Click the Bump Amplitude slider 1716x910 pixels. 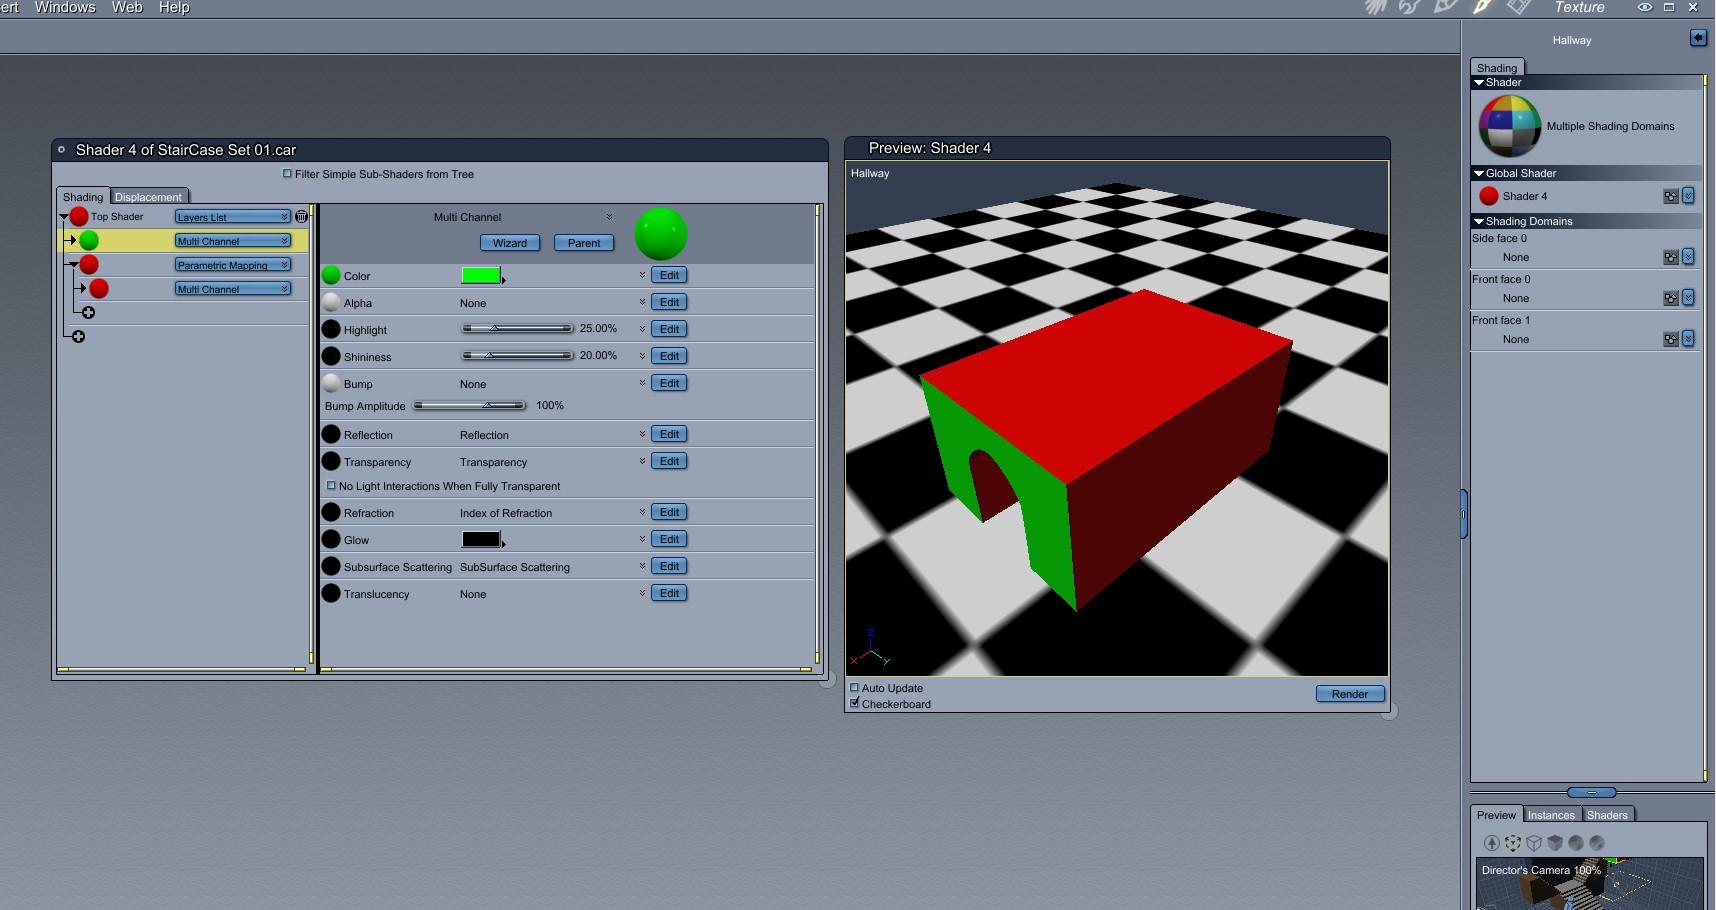pos(469,405)
